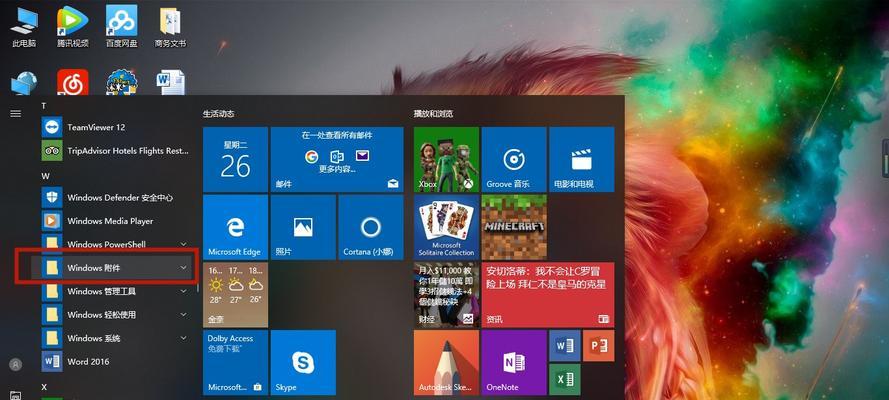Open the 资讯 red news tile
This screenshot has height=400, width=889.
pyautogui.click(x=548, y=295)
